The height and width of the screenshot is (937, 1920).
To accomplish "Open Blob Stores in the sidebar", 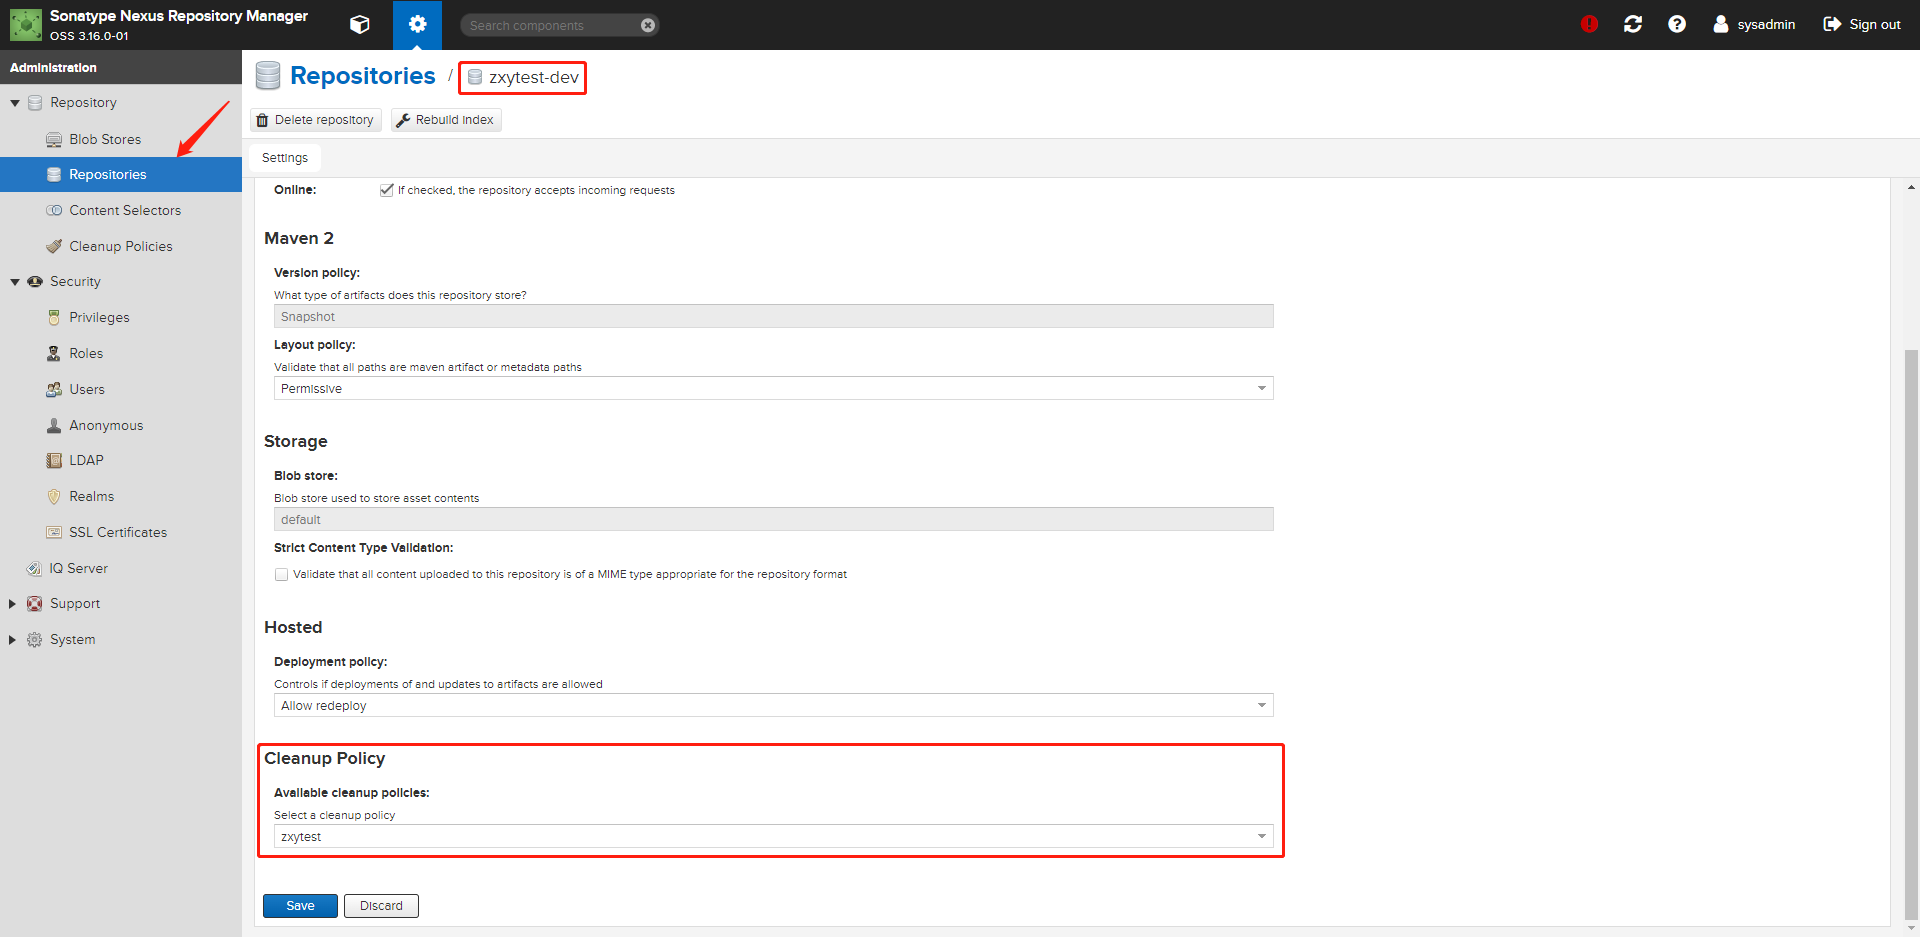I will (x=105, y=139).
